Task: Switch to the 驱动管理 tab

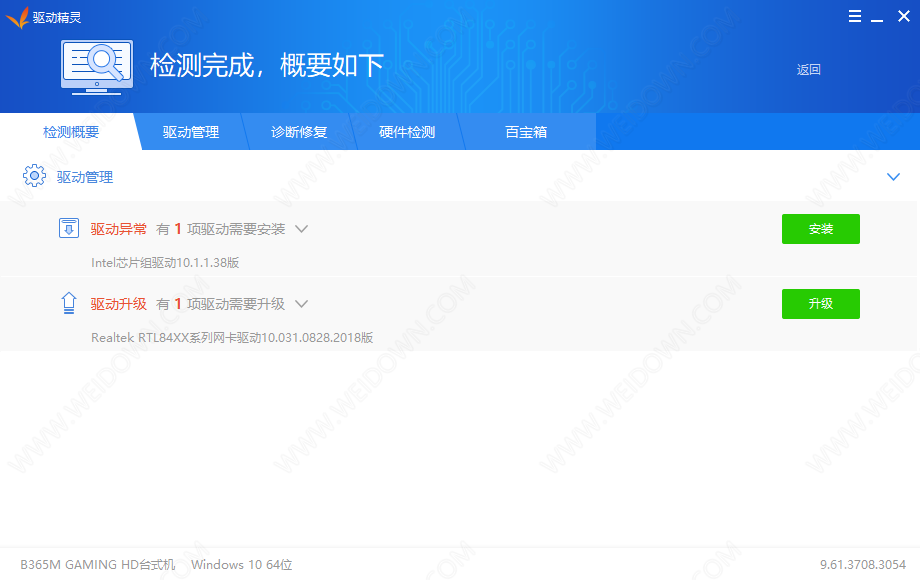Action: (191, 132)
